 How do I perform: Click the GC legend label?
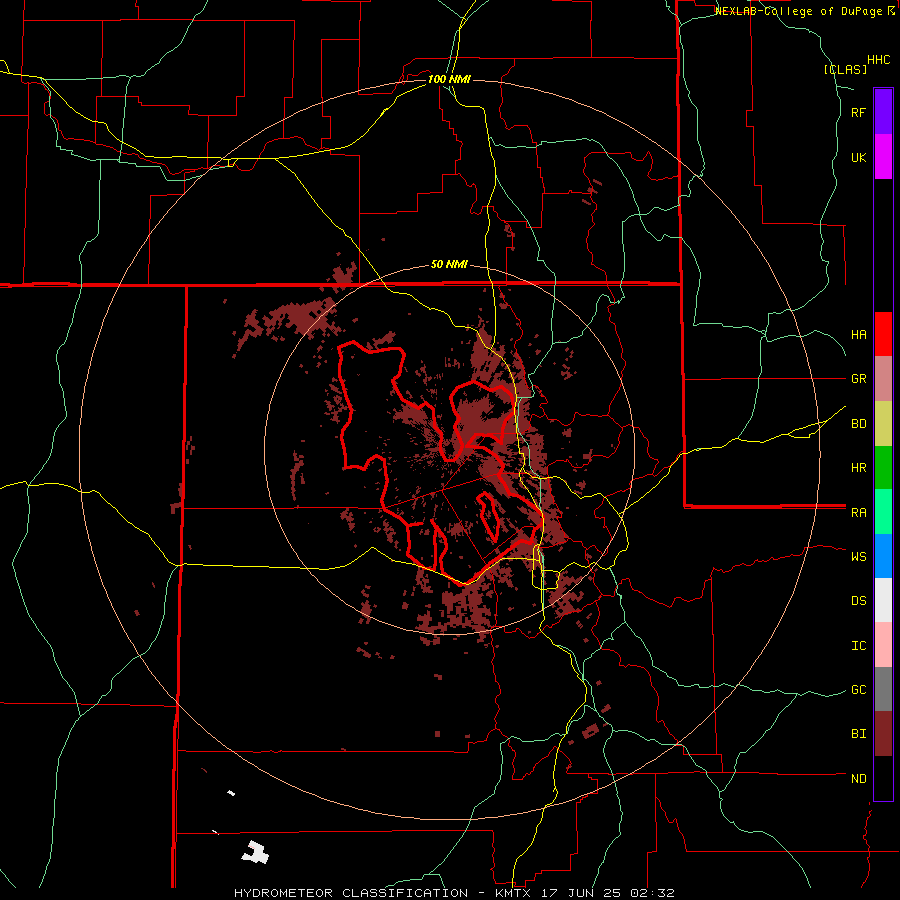click(858, 690)
